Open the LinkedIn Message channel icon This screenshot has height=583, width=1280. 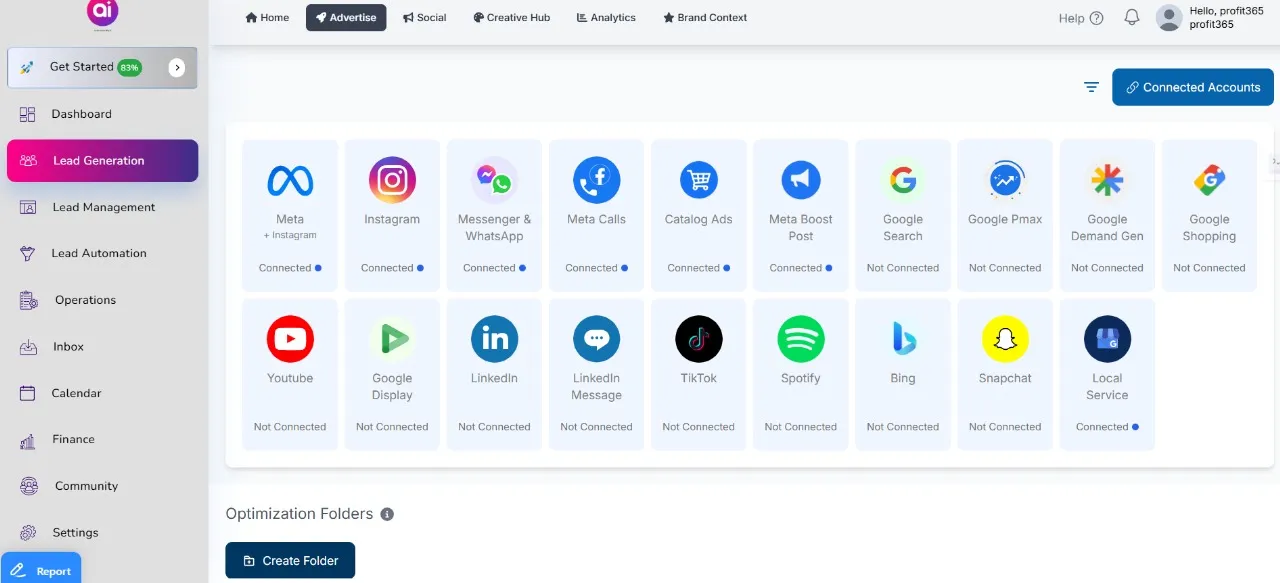pos(596,340)
